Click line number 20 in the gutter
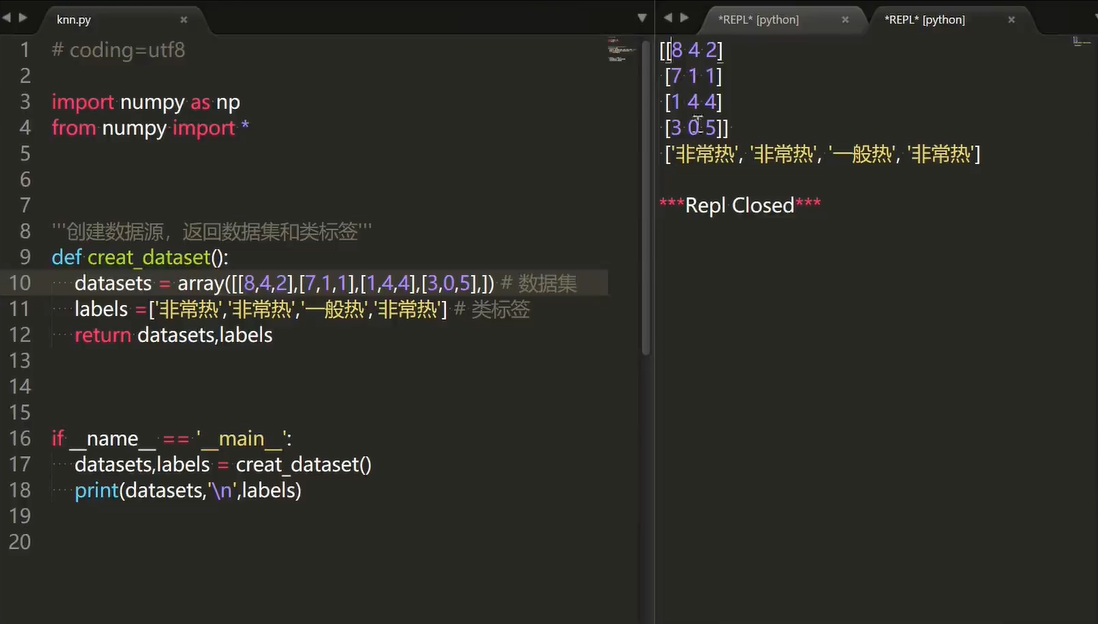The width and height of the screenshot is (1098, 624). [x=20, y=542]
